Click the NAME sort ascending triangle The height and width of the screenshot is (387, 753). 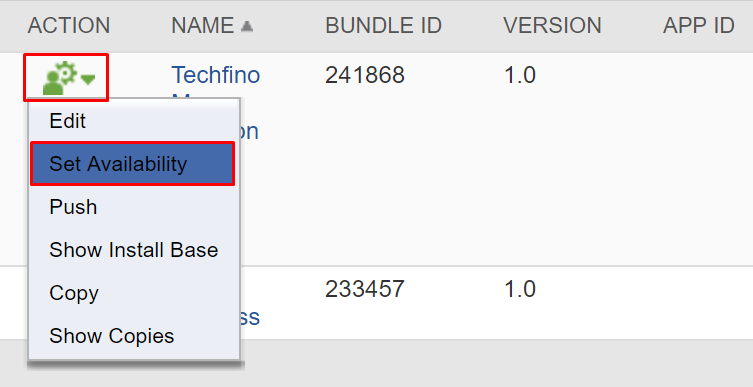246,25
